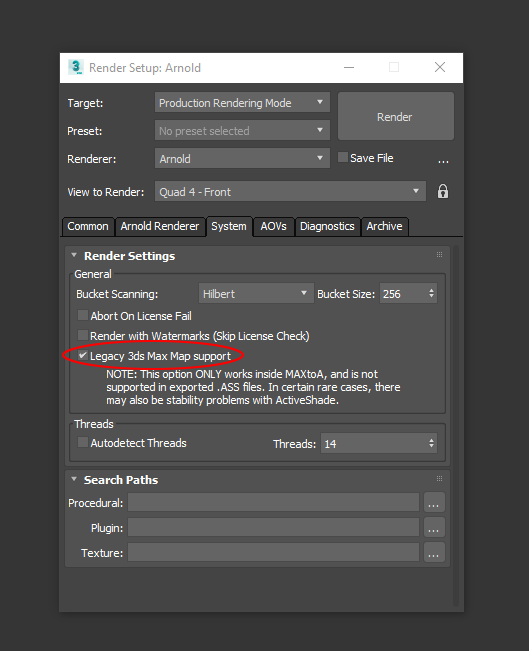Collapse the Search Paths rollout
The width and height of the screenshot is (529, 651).
74,479
